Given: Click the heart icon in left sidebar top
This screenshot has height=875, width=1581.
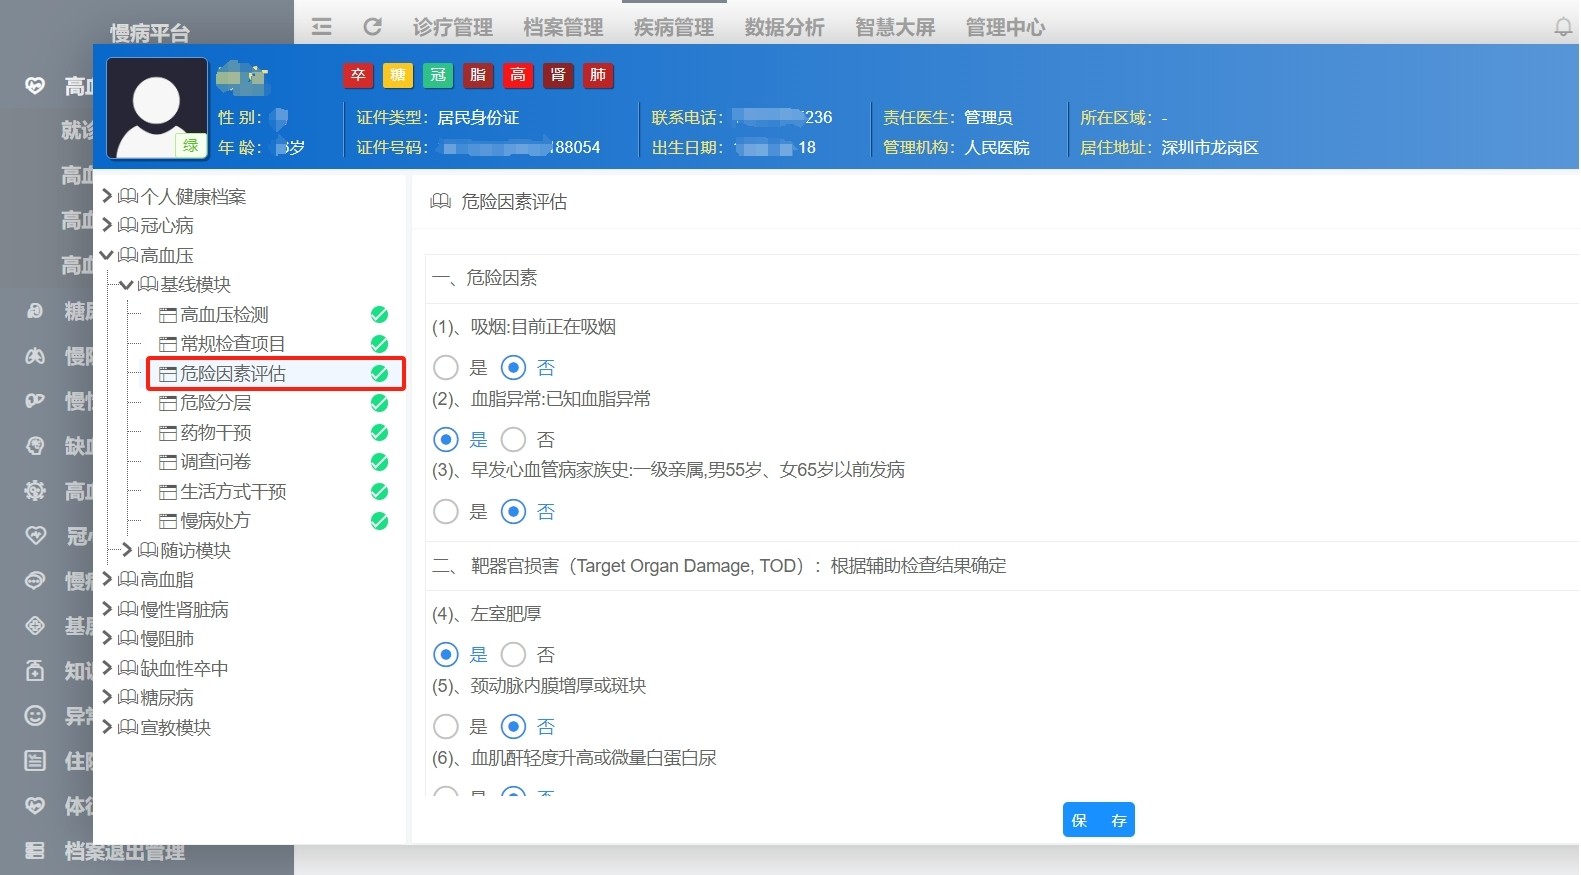Looking at the screenshot, I should [35, 86].
